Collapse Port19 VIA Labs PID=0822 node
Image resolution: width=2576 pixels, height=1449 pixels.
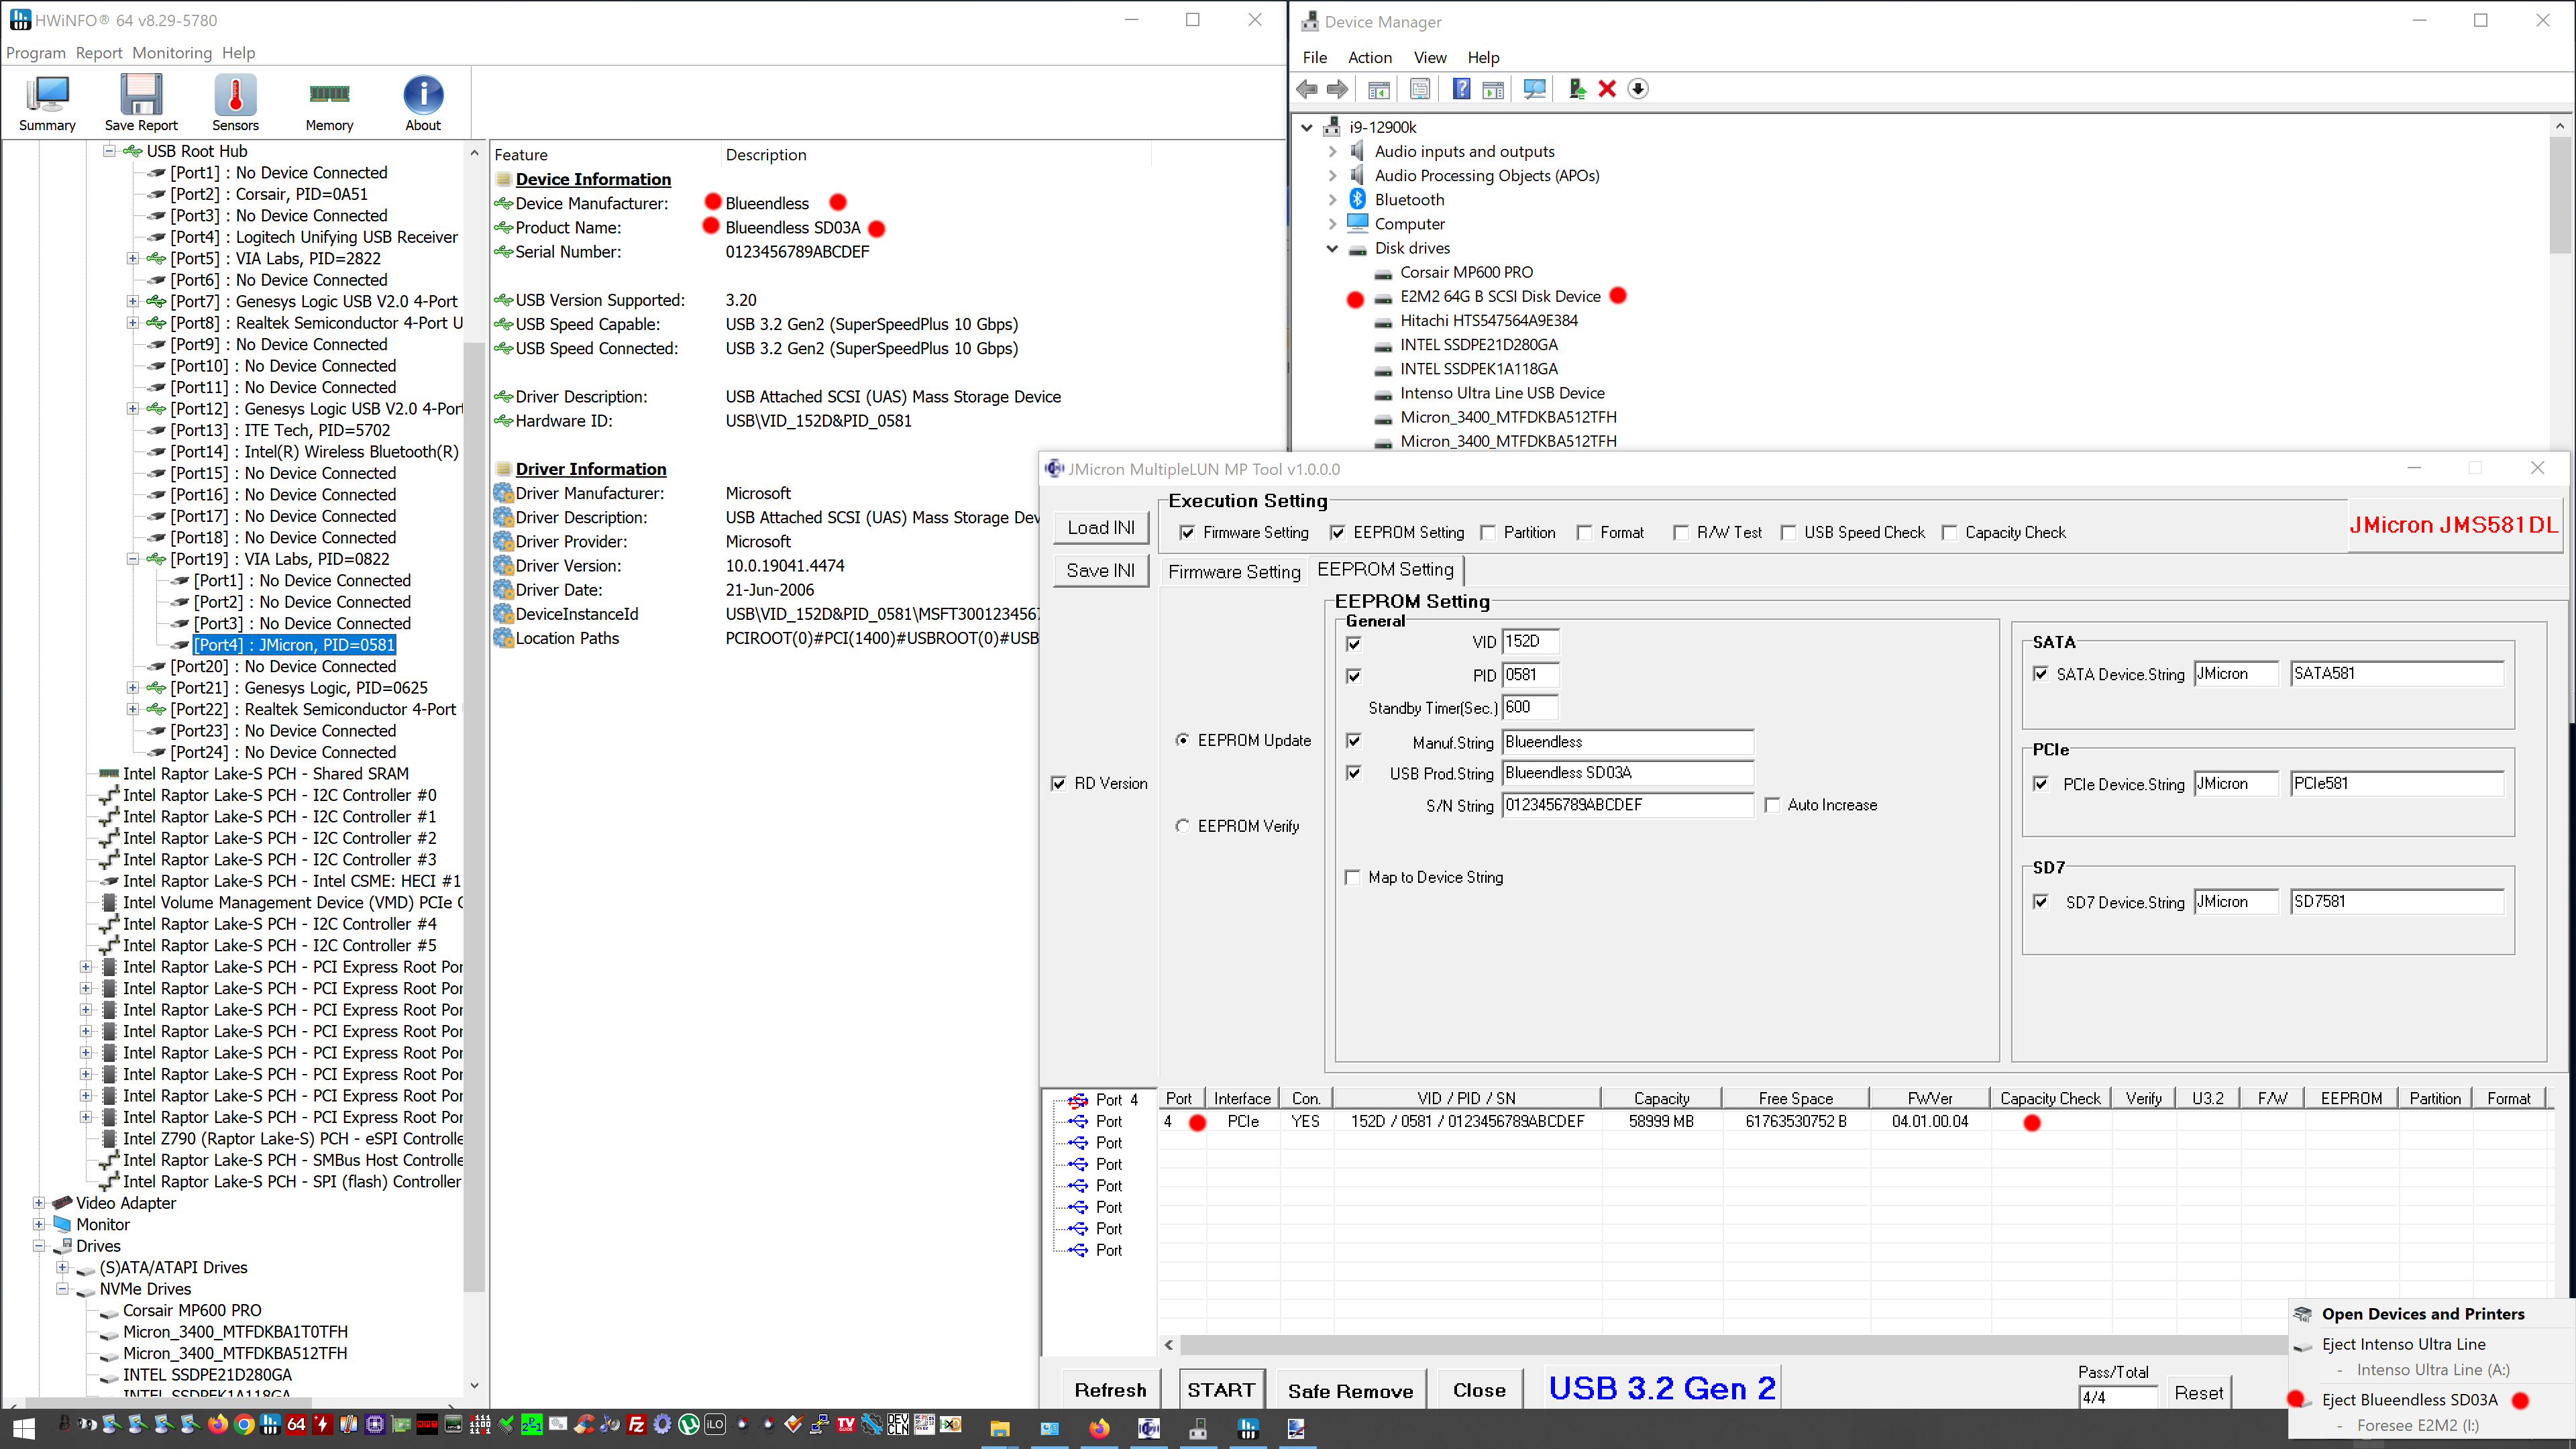click(132, 559)
